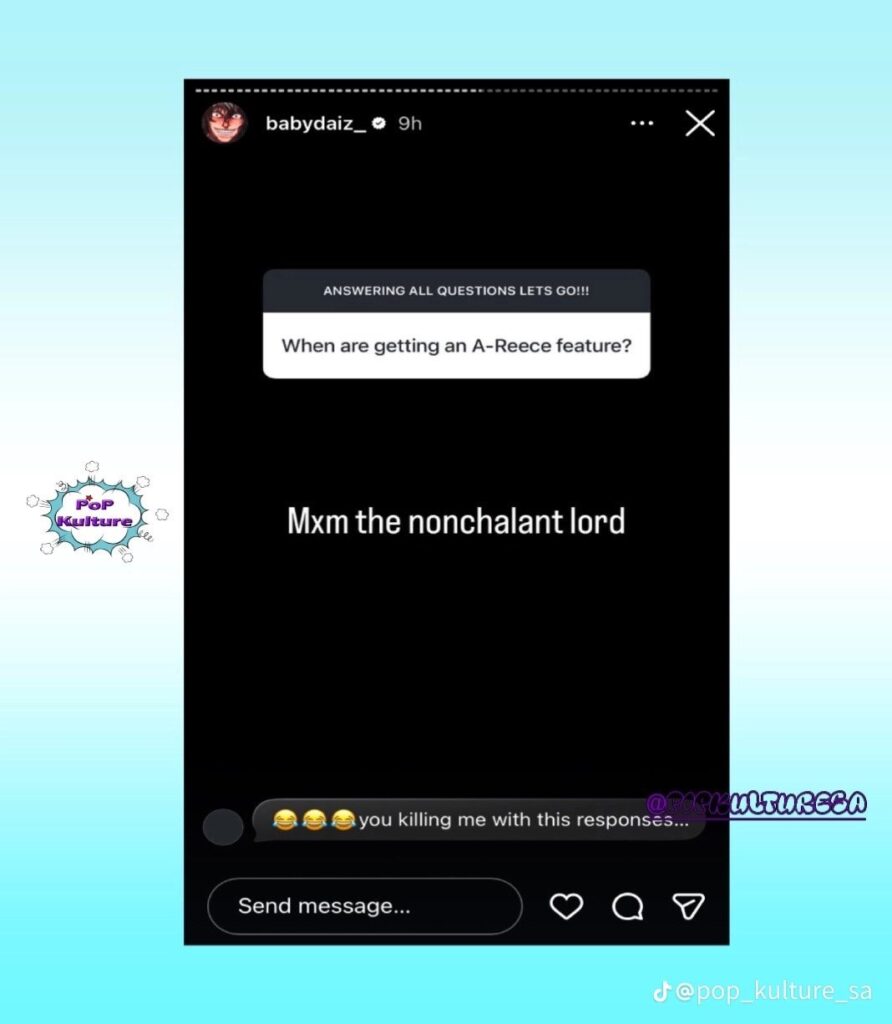Open the three-dot more options menu
Screen dimensions: 892x1024
(x=642, y=123)
